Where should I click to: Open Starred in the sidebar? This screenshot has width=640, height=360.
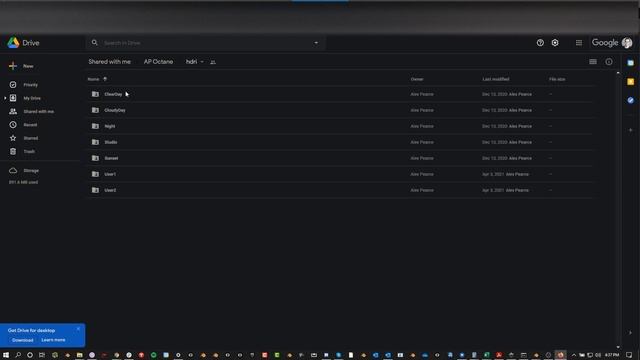[31, 138]
